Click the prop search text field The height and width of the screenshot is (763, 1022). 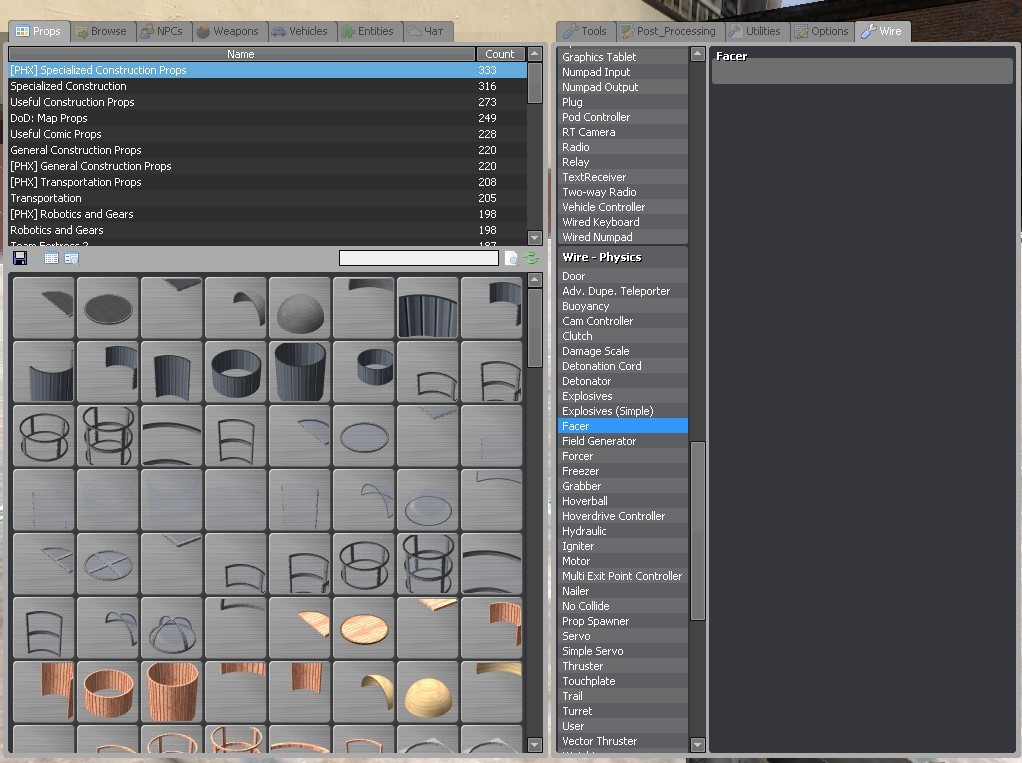(x=418, y=258)
